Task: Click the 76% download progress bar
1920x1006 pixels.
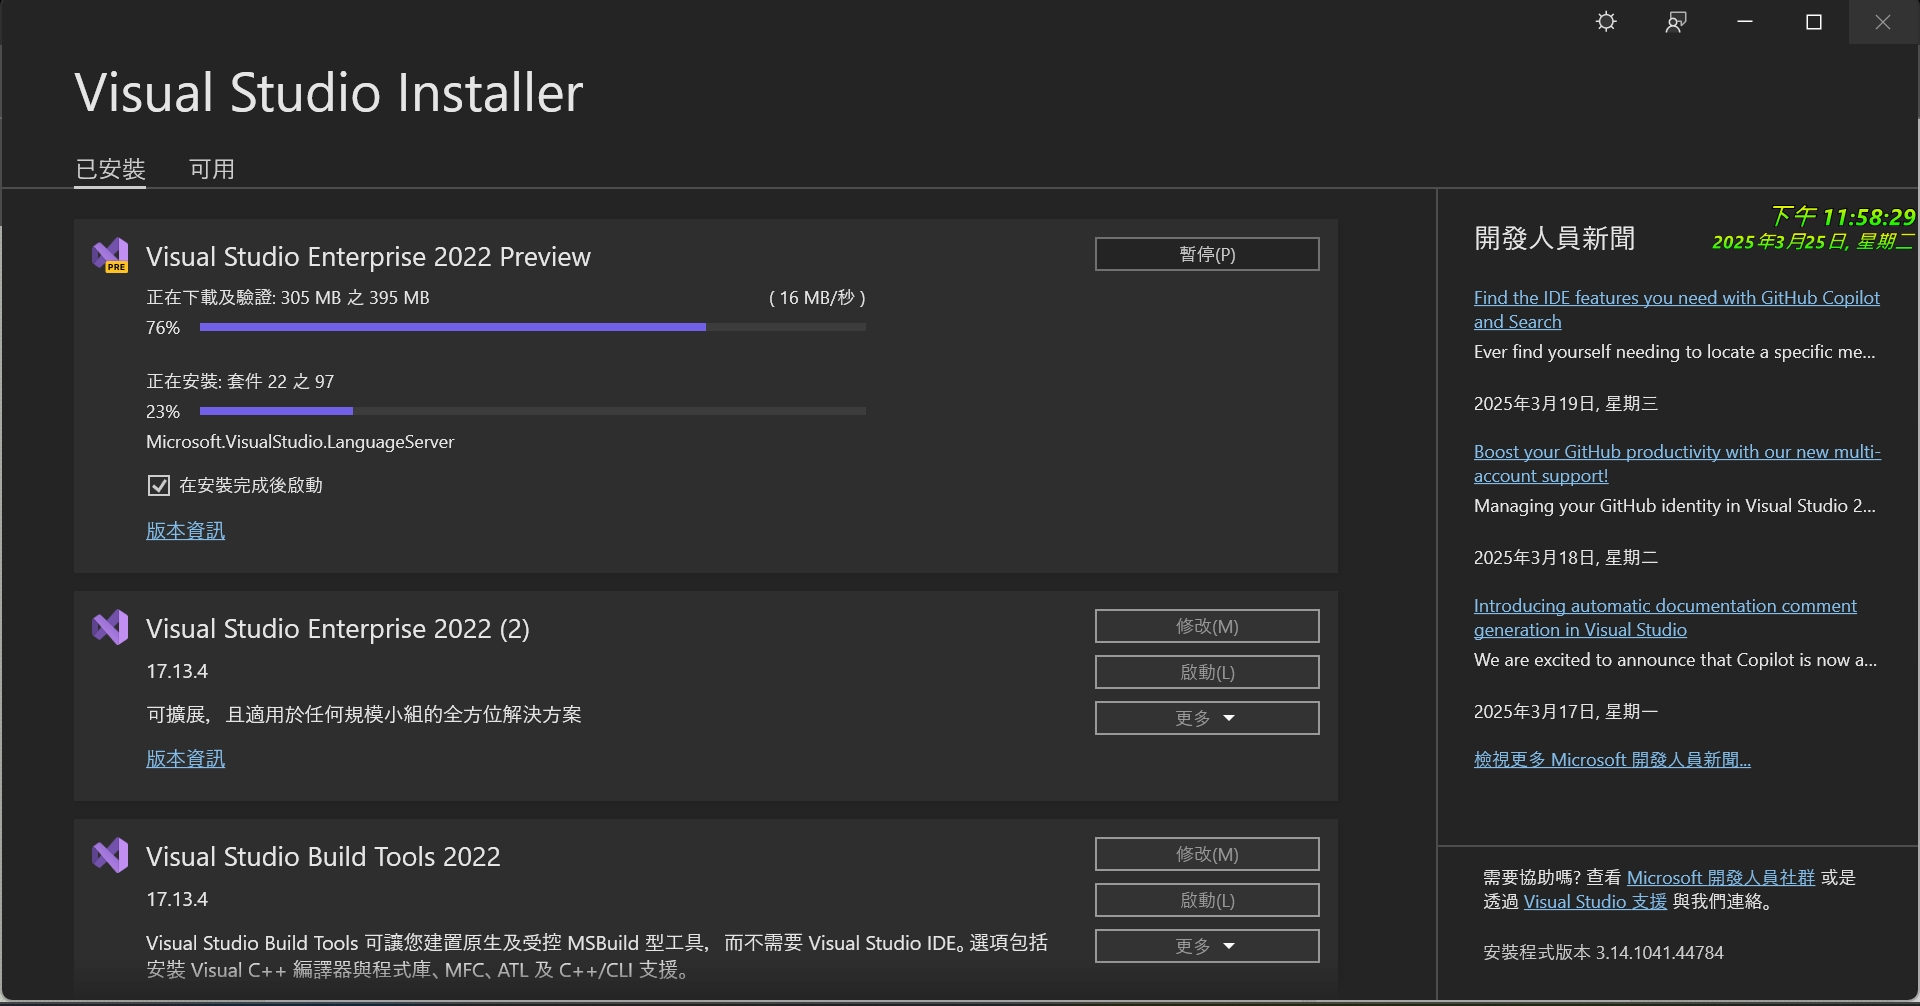Action: (x=533, y=327)
